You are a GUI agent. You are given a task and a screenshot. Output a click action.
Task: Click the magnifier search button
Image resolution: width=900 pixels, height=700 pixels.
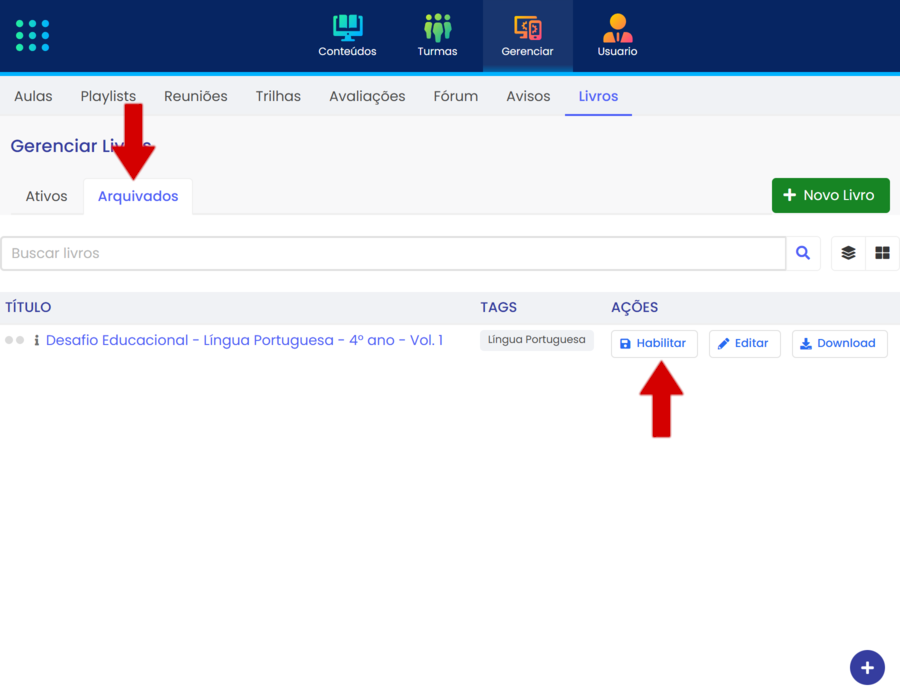coord(803,254)
